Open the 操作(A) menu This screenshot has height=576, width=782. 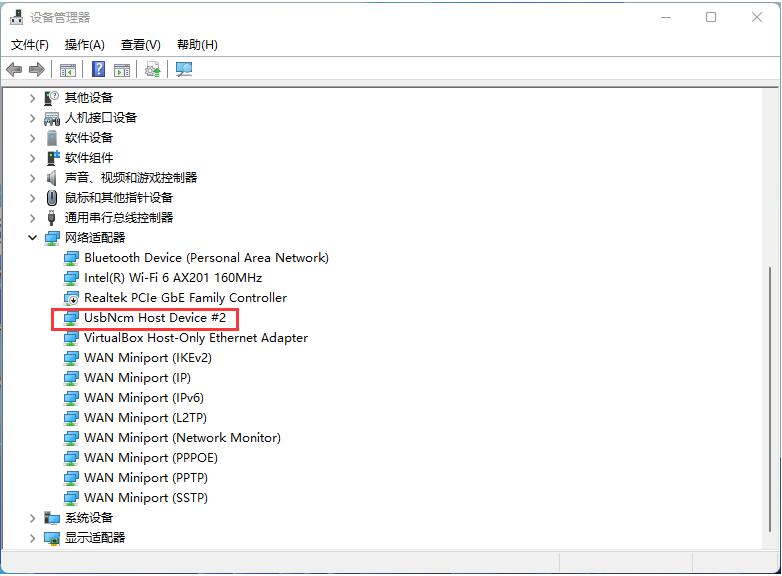coord(85,45)
